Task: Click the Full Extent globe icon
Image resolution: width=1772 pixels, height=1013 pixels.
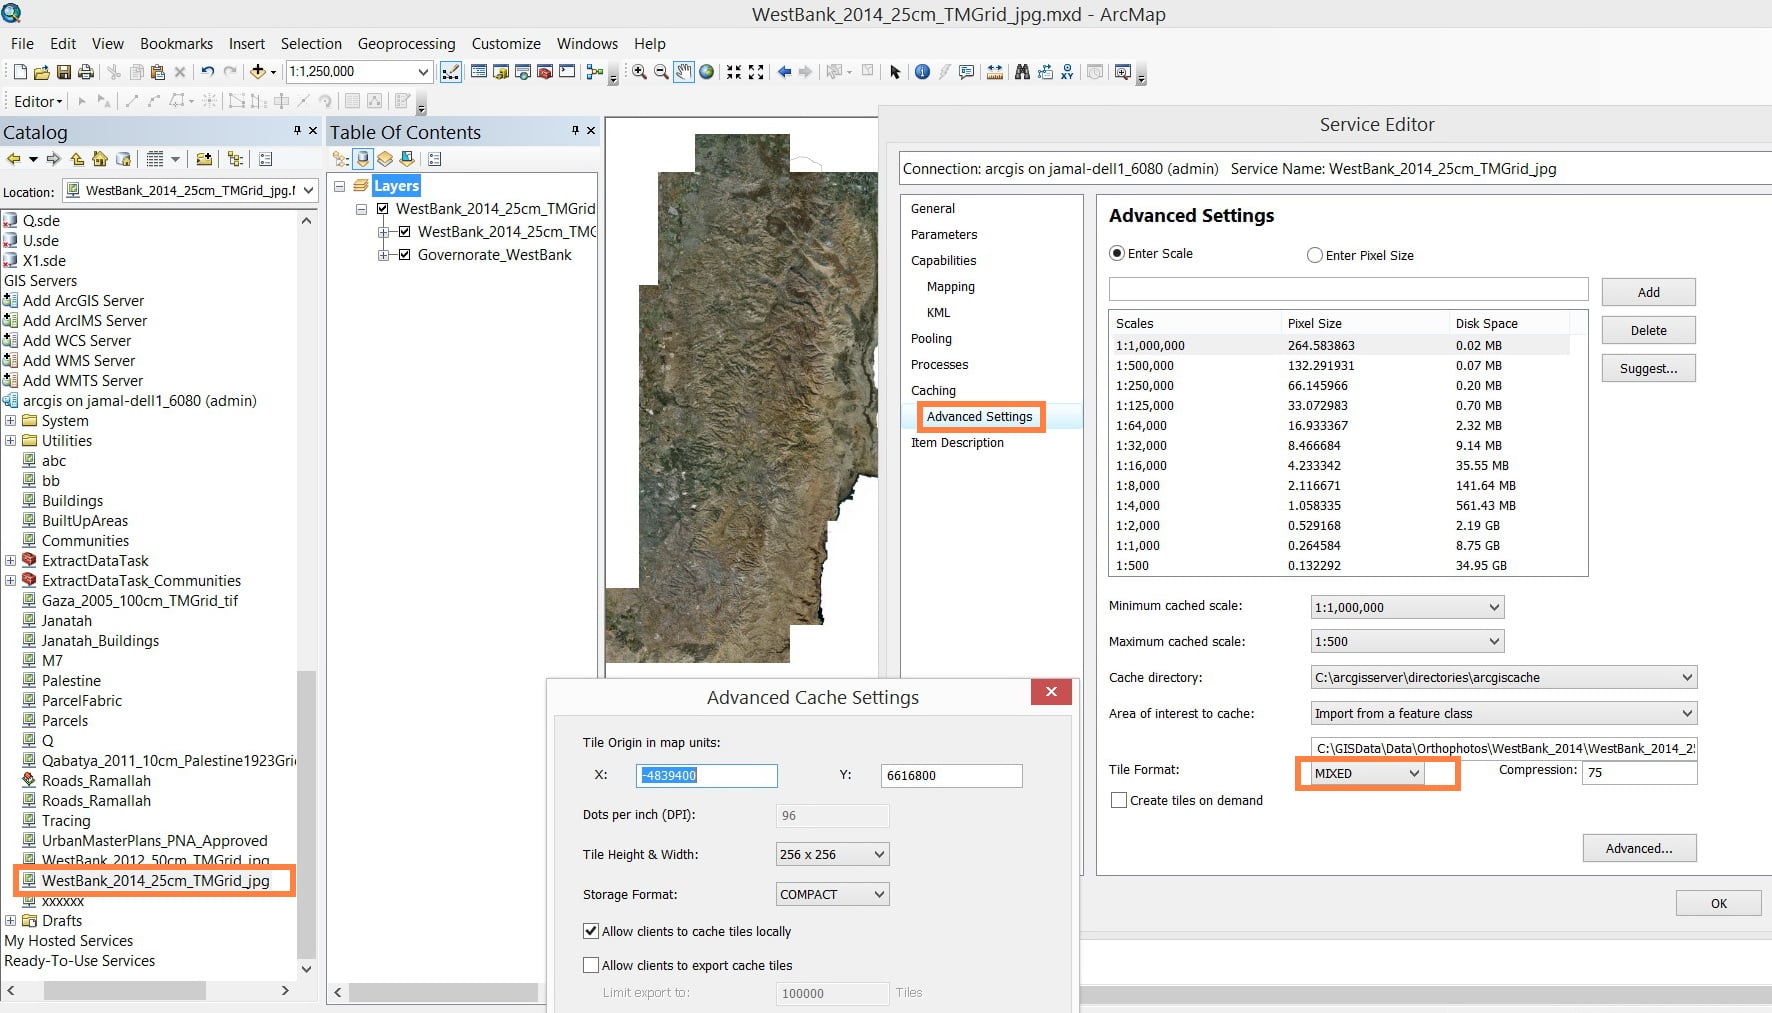Action: [x=707, y=72]
